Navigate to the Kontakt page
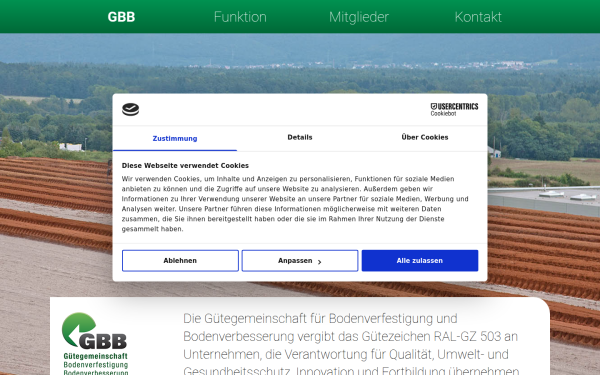 tap(478, 17)
